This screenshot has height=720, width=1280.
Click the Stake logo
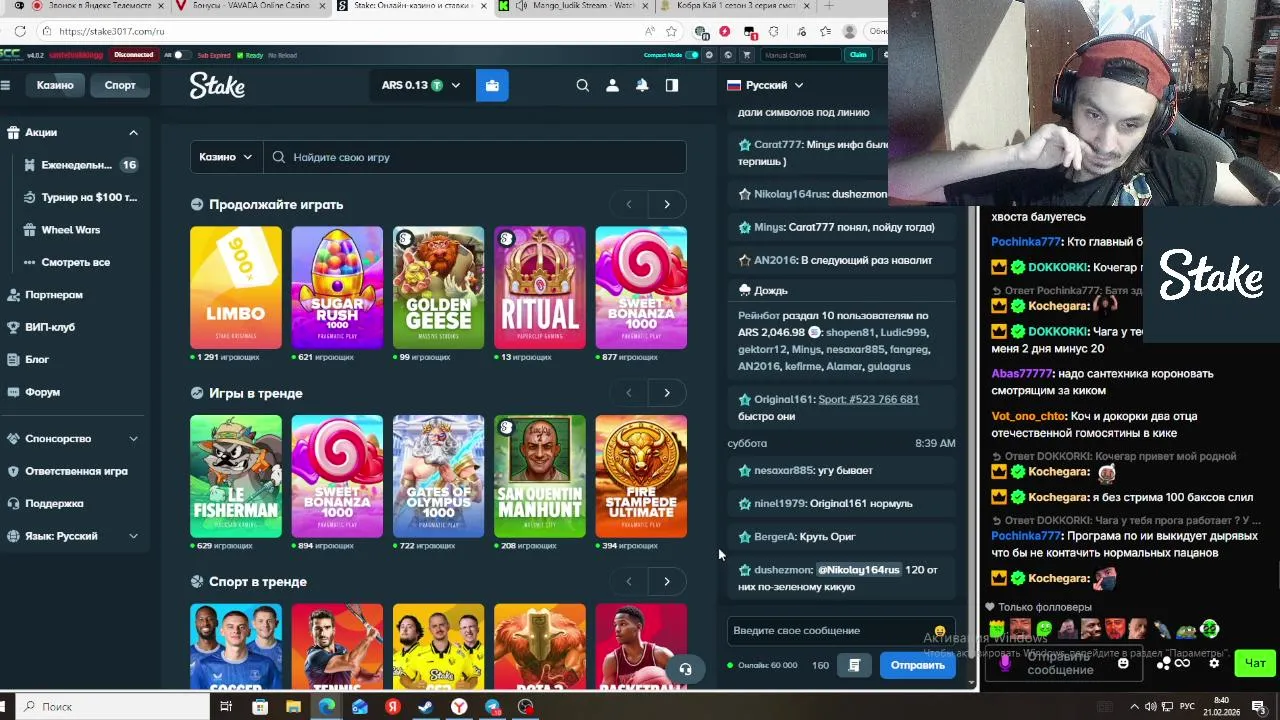point(217,86)
